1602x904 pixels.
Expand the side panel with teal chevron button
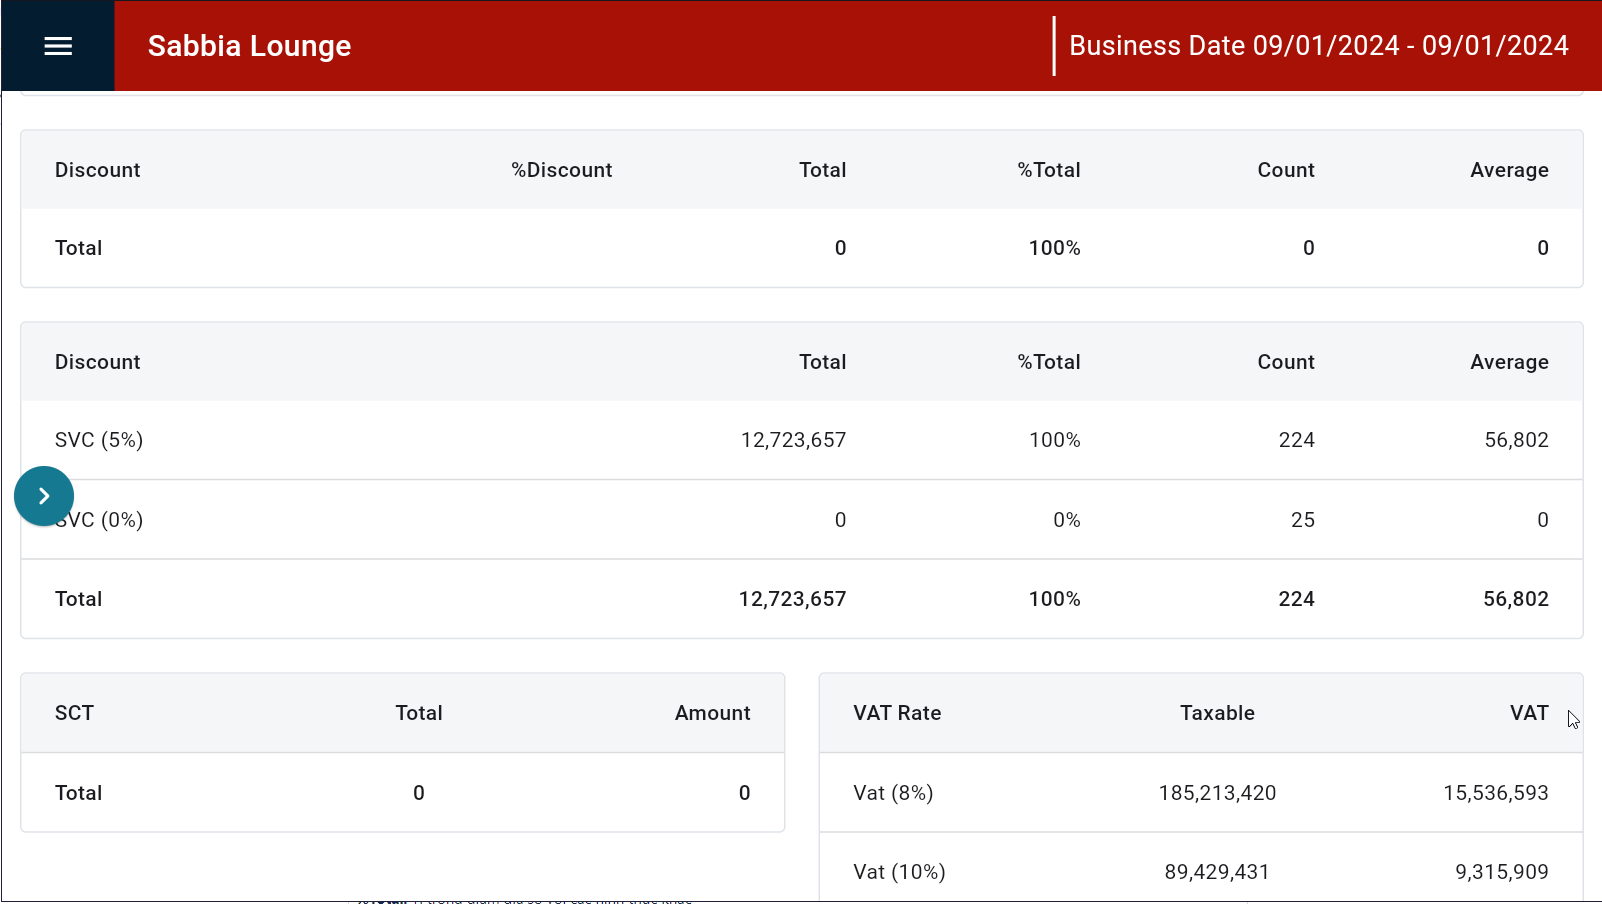click(44, 496)
